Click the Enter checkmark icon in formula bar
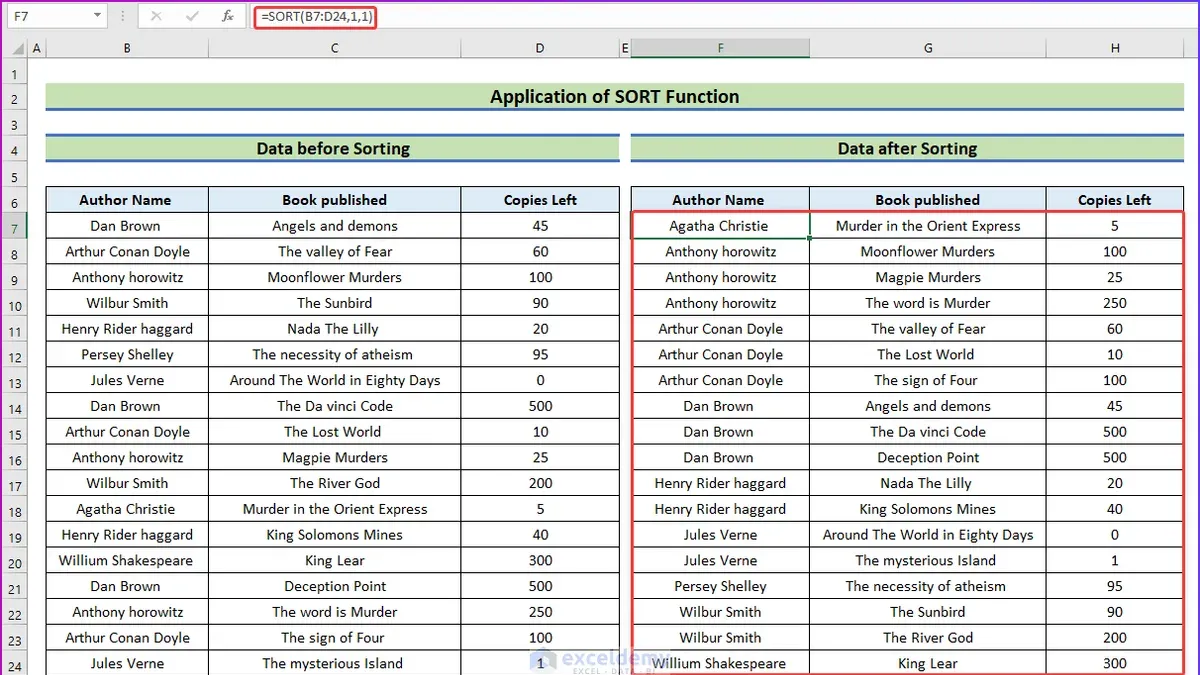Image resolution: width=1200 pixels, height=675 pixels. click(x=192, y=16)
